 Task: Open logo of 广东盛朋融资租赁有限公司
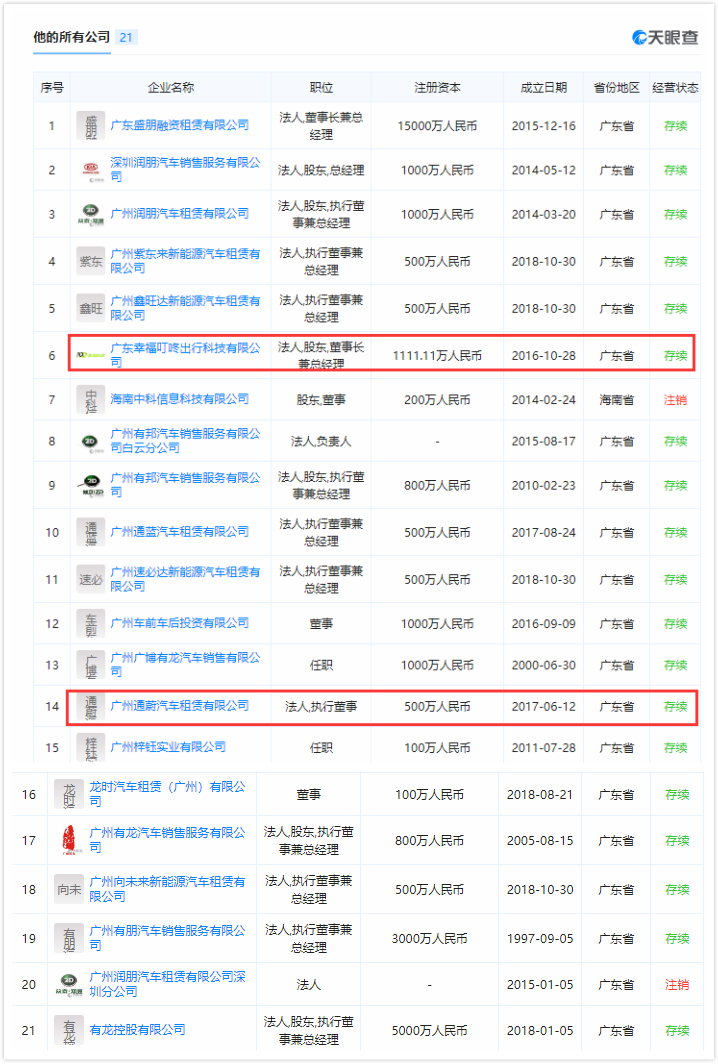pos(90,126)
